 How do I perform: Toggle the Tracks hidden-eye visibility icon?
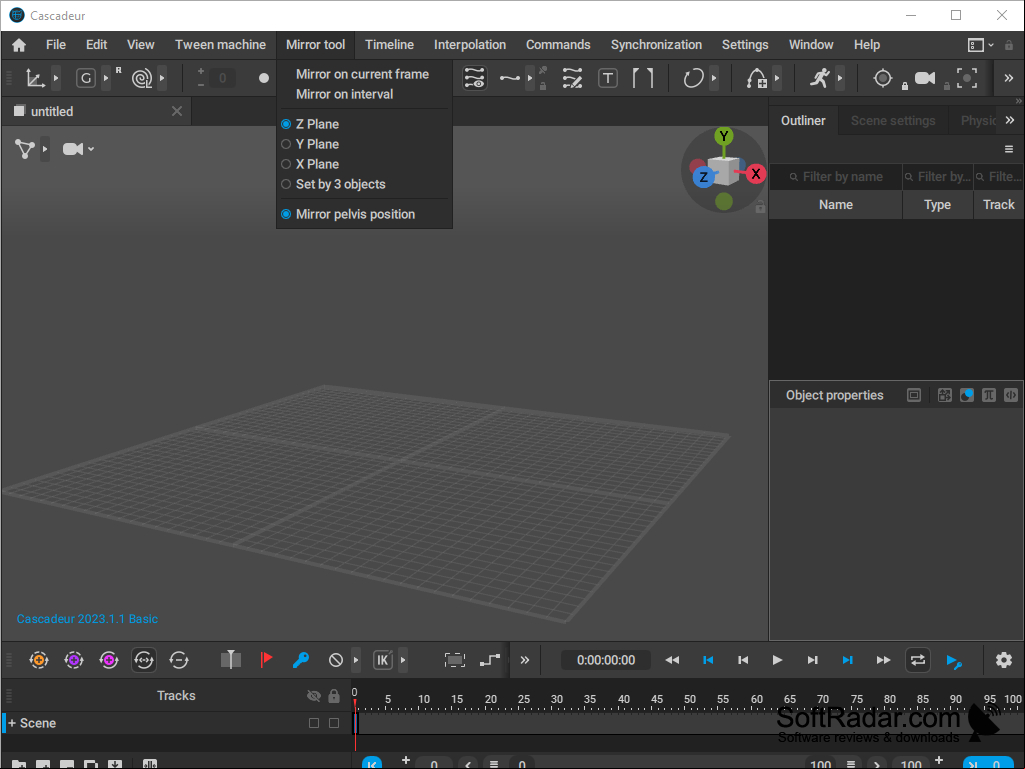[314, 696]
